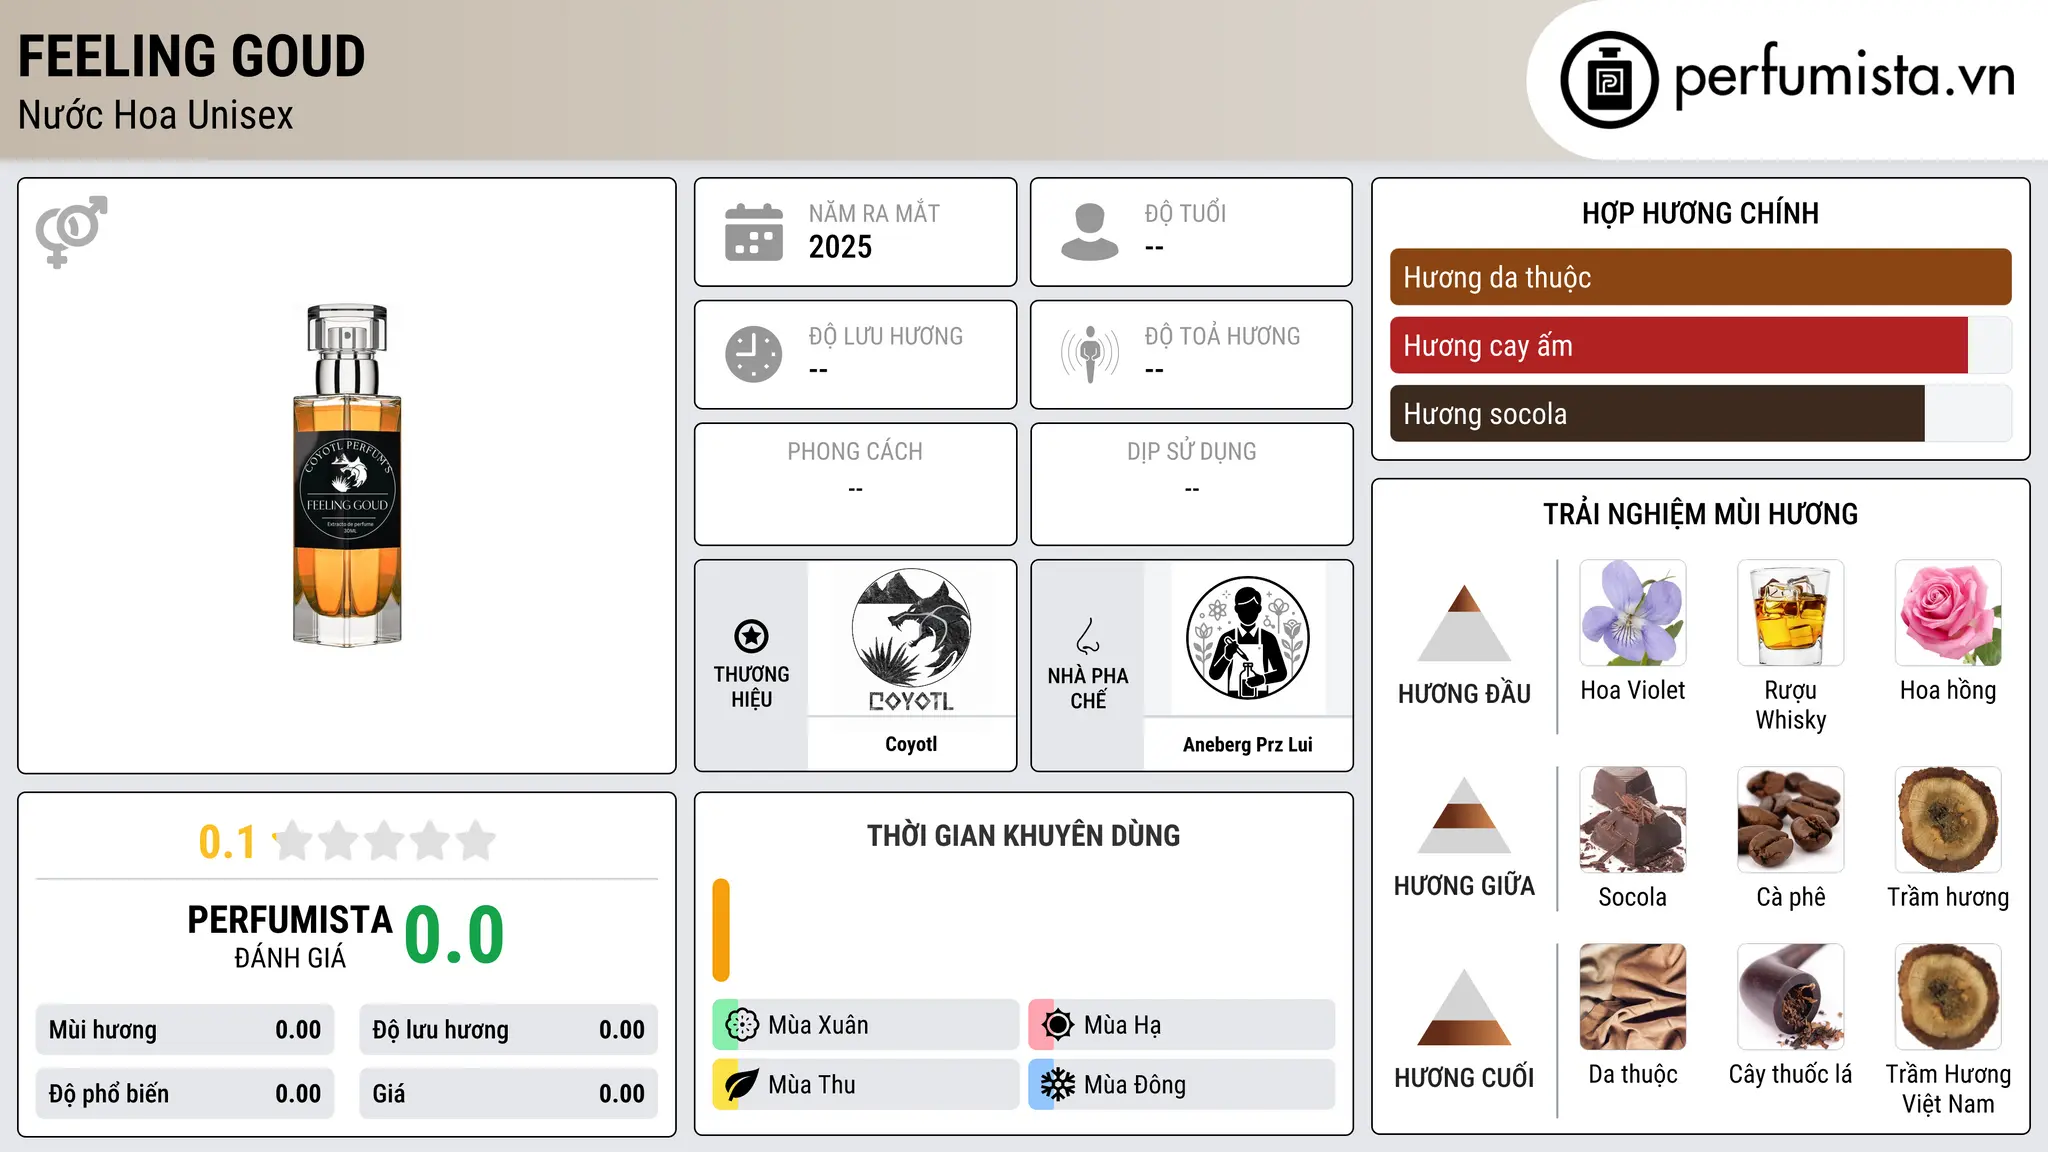
Task: Open the Hoa hồng note image
Action: point(1948,613)
